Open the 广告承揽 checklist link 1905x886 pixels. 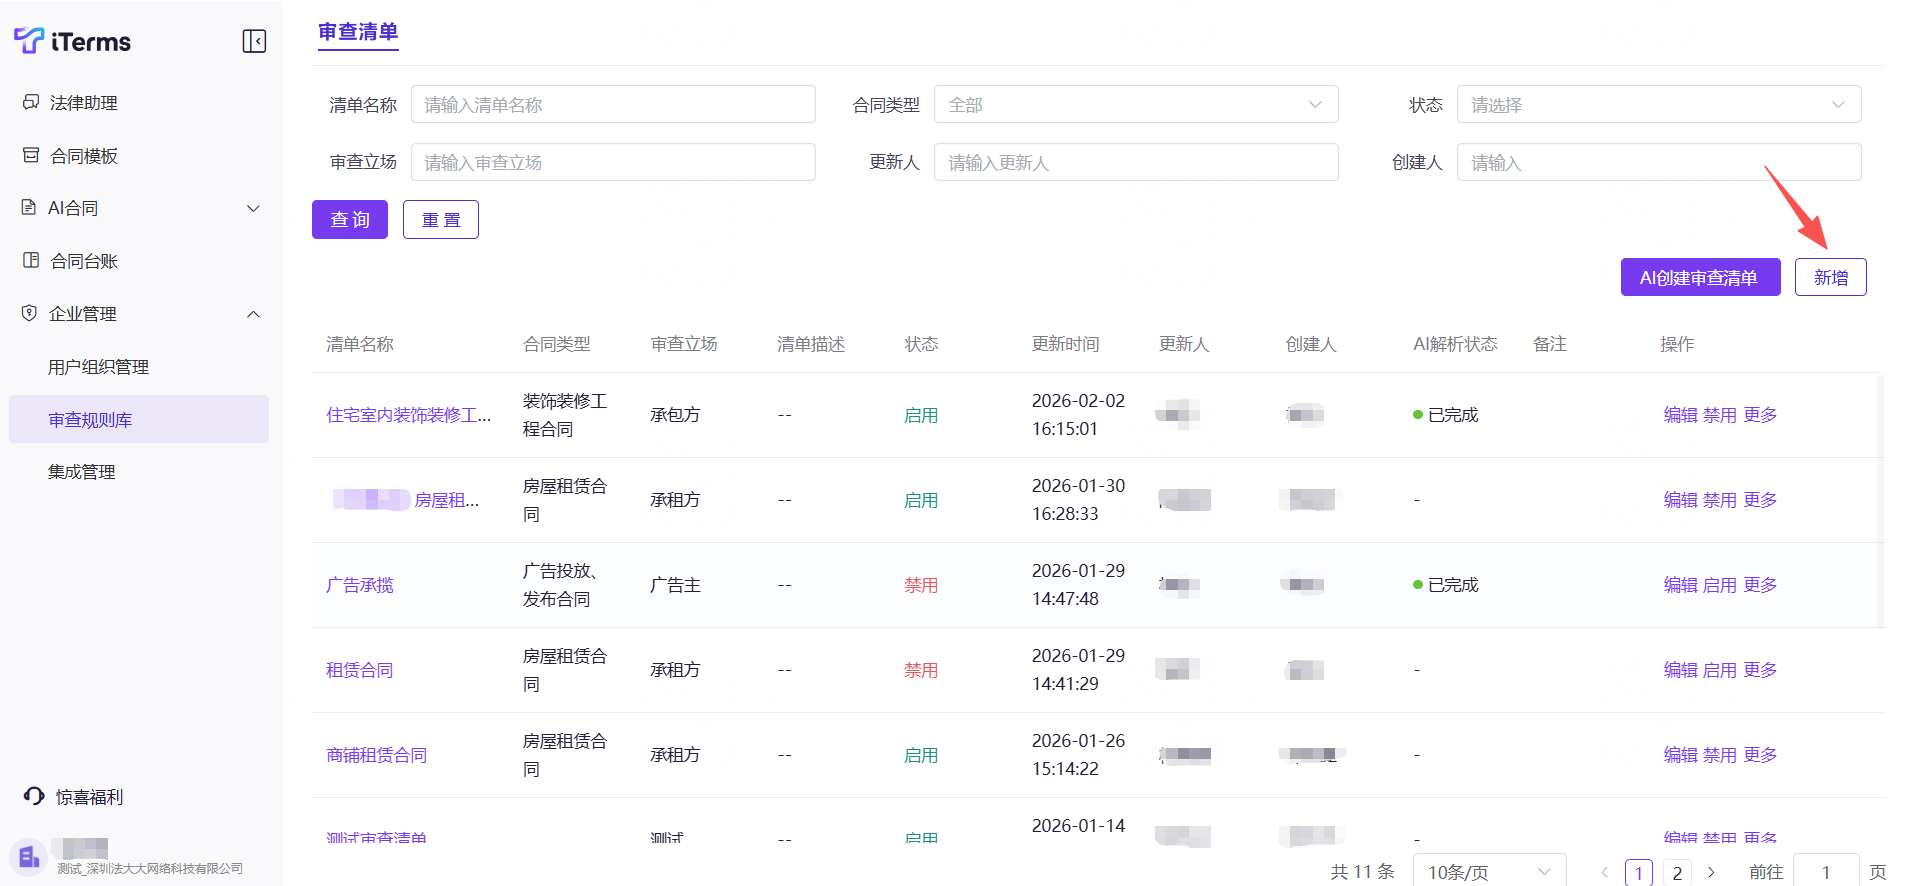pyautogui.click(x=360, y=585)
